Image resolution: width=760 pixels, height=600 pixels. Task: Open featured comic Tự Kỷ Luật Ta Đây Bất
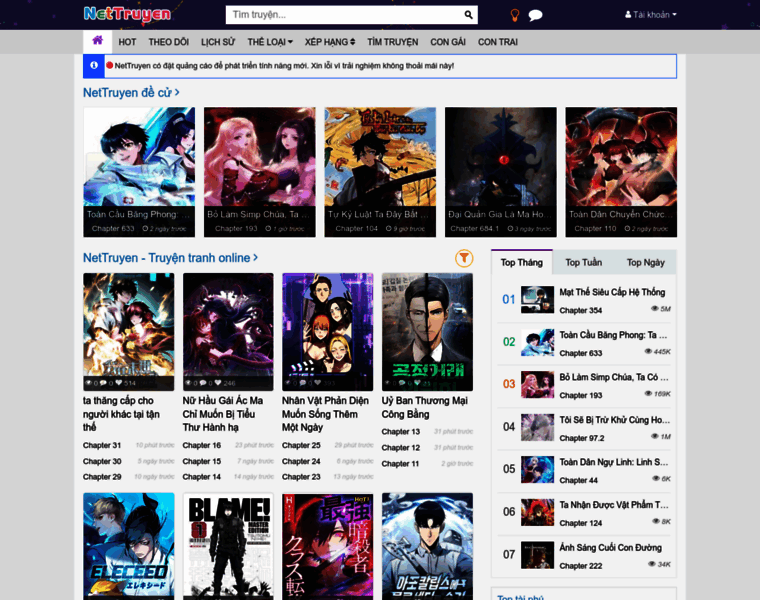click(x=380, y=172)
